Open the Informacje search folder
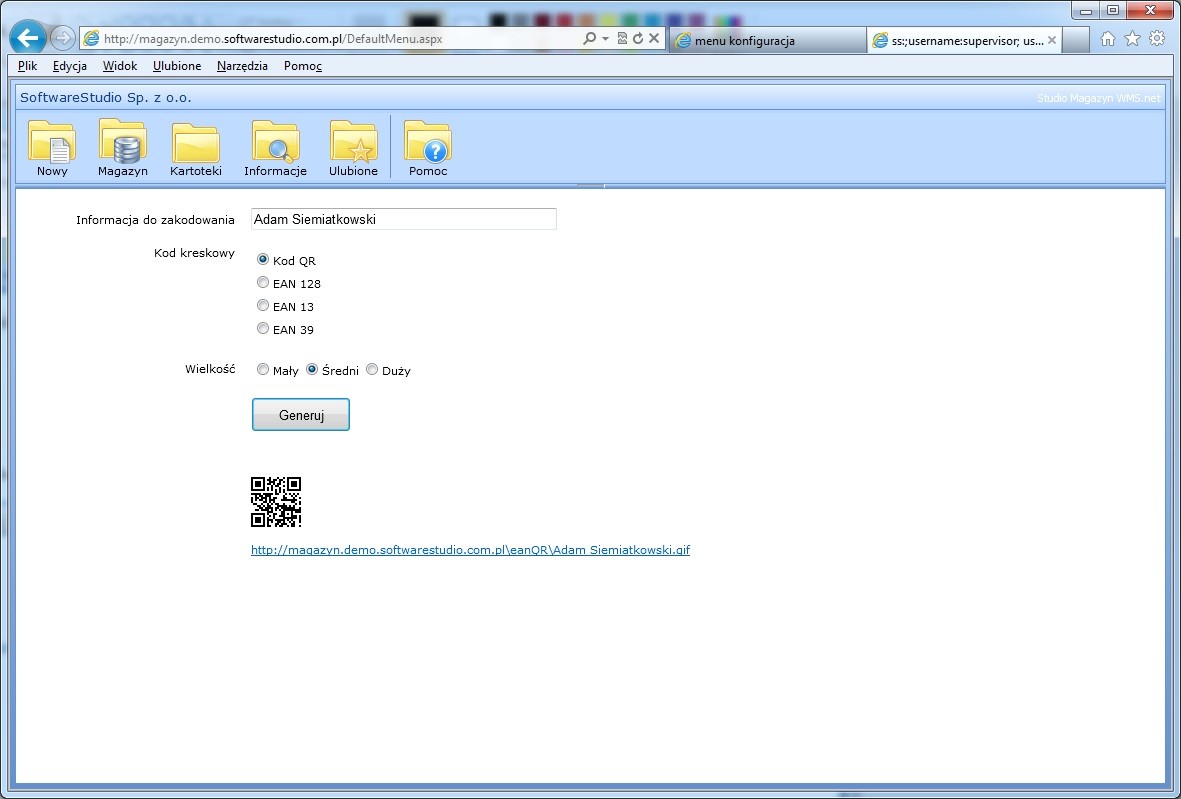Image resolution: width=1181 pixels, height=799 pixels. [x=275, y=142]
